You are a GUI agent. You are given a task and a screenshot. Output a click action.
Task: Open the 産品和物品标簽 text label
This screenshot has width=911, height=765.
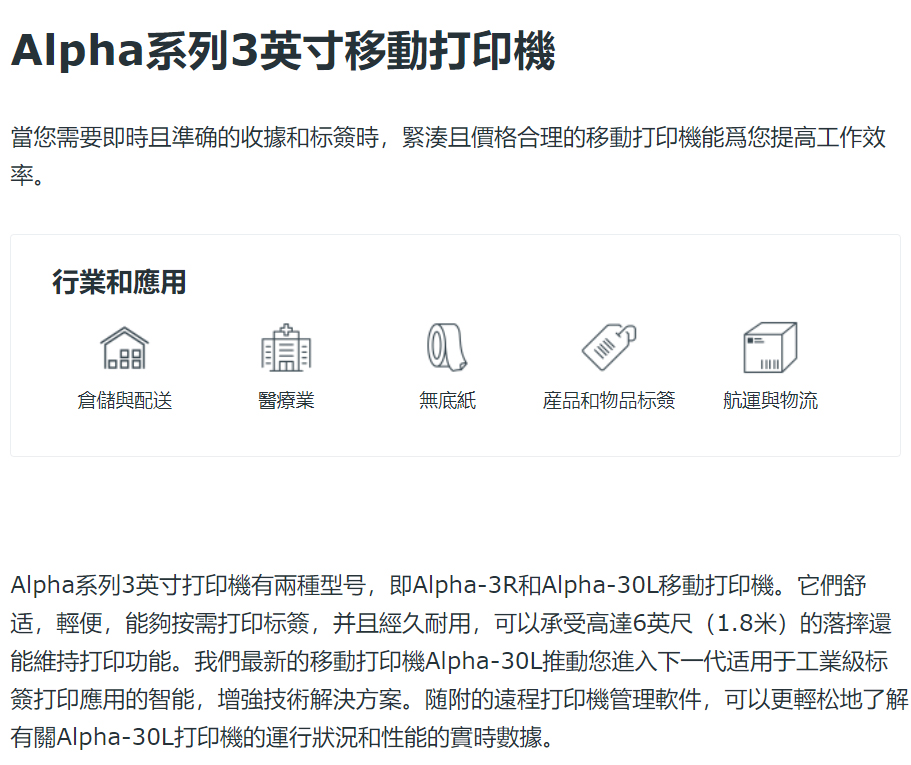(x=609, y=401)
